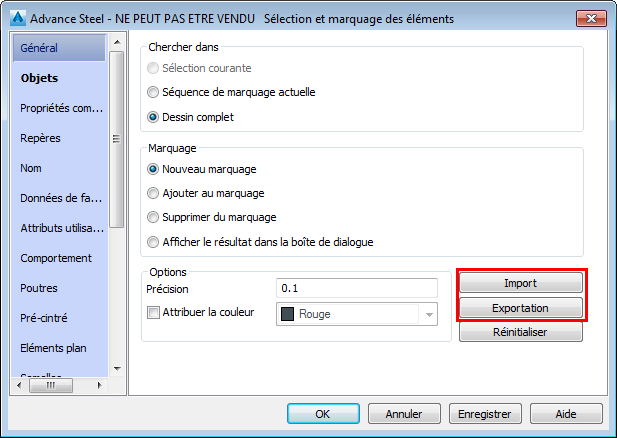Click the Rouge color swatch square
Screen dimensions: 617x438
point(287,314)
